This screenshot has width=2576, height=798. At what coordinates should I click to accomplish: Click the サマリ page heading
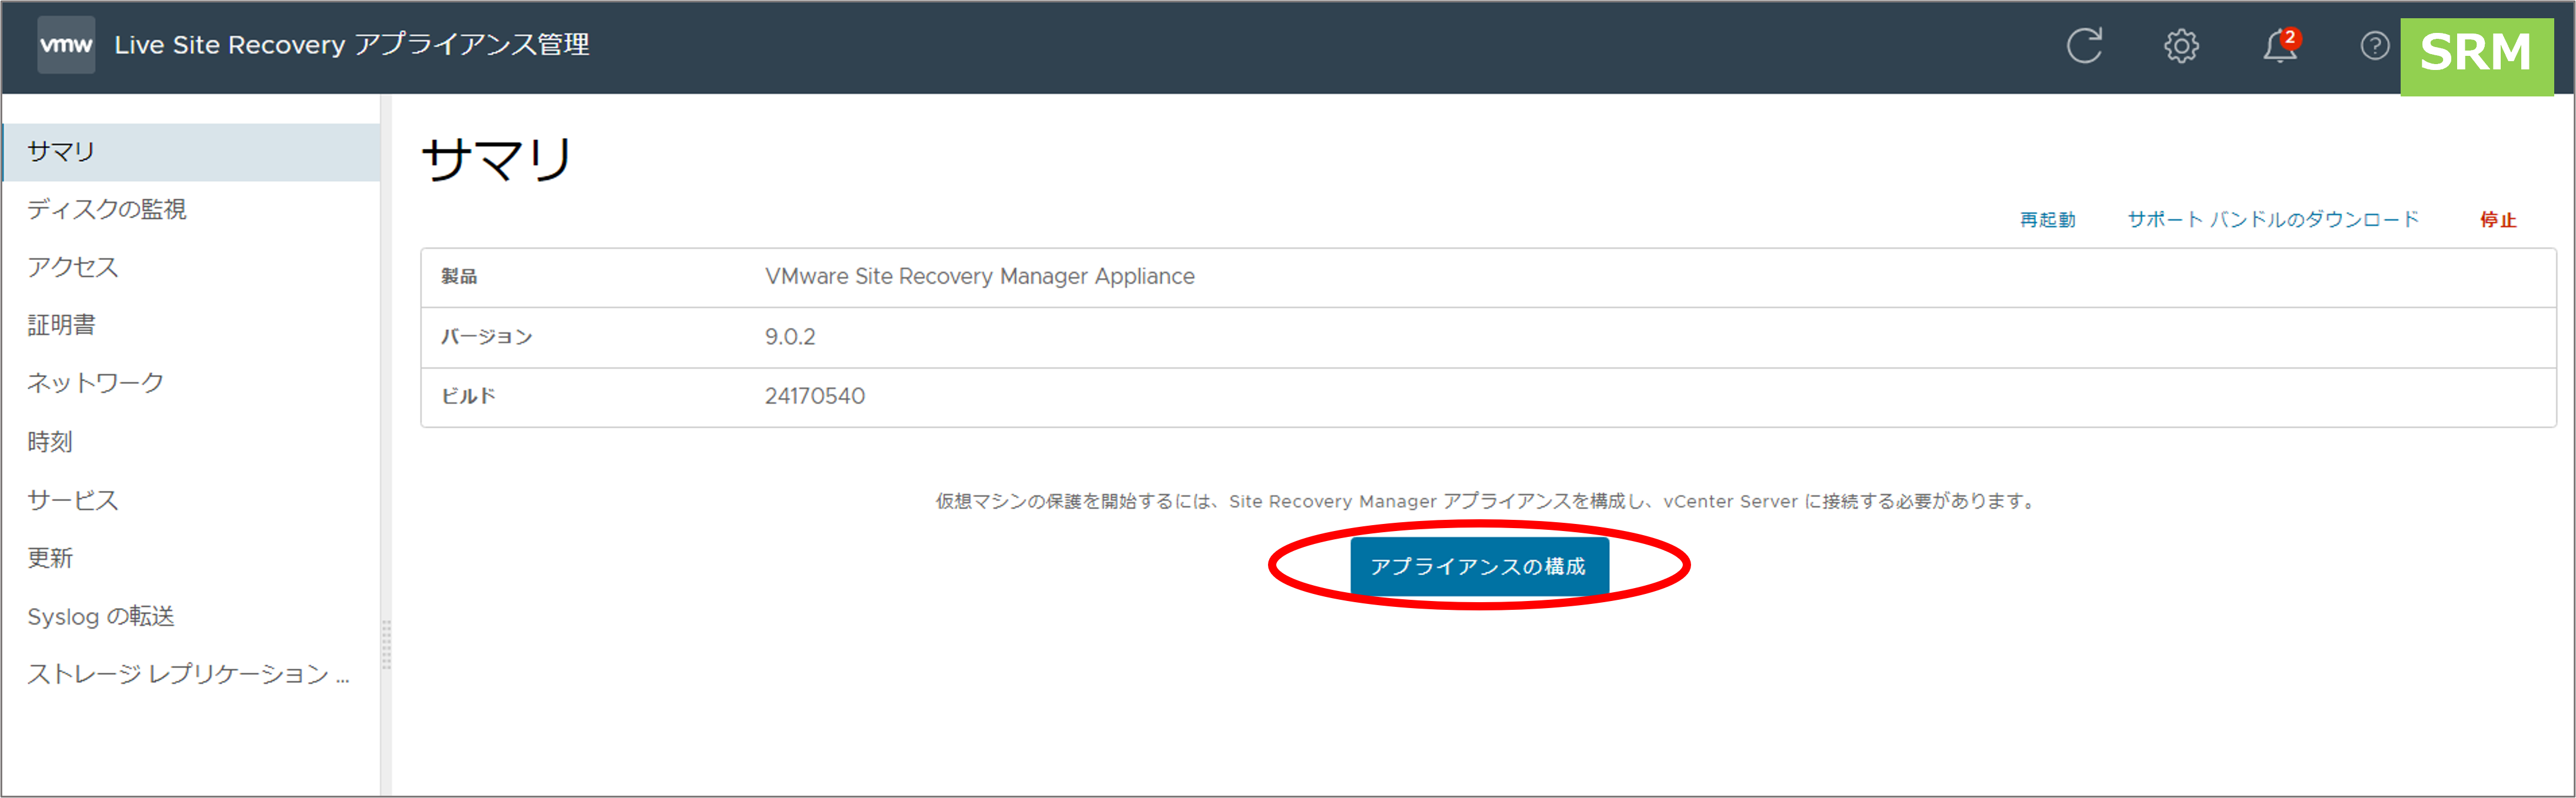497,160
